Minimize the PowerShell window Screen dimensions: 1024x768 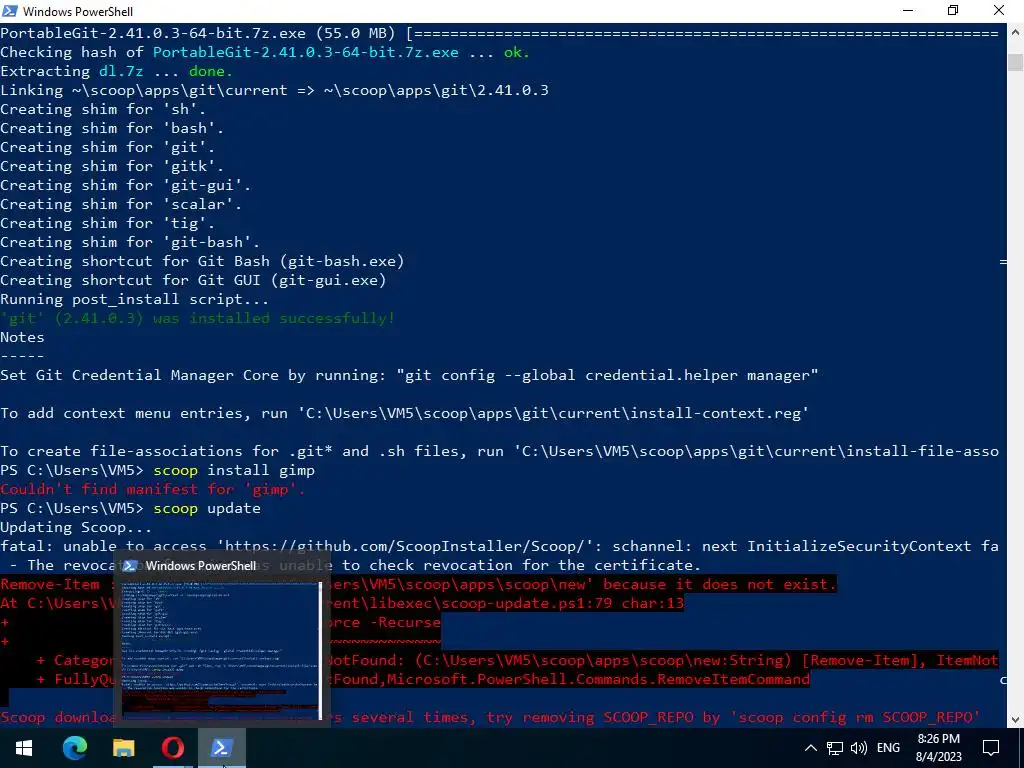point(908,10)
